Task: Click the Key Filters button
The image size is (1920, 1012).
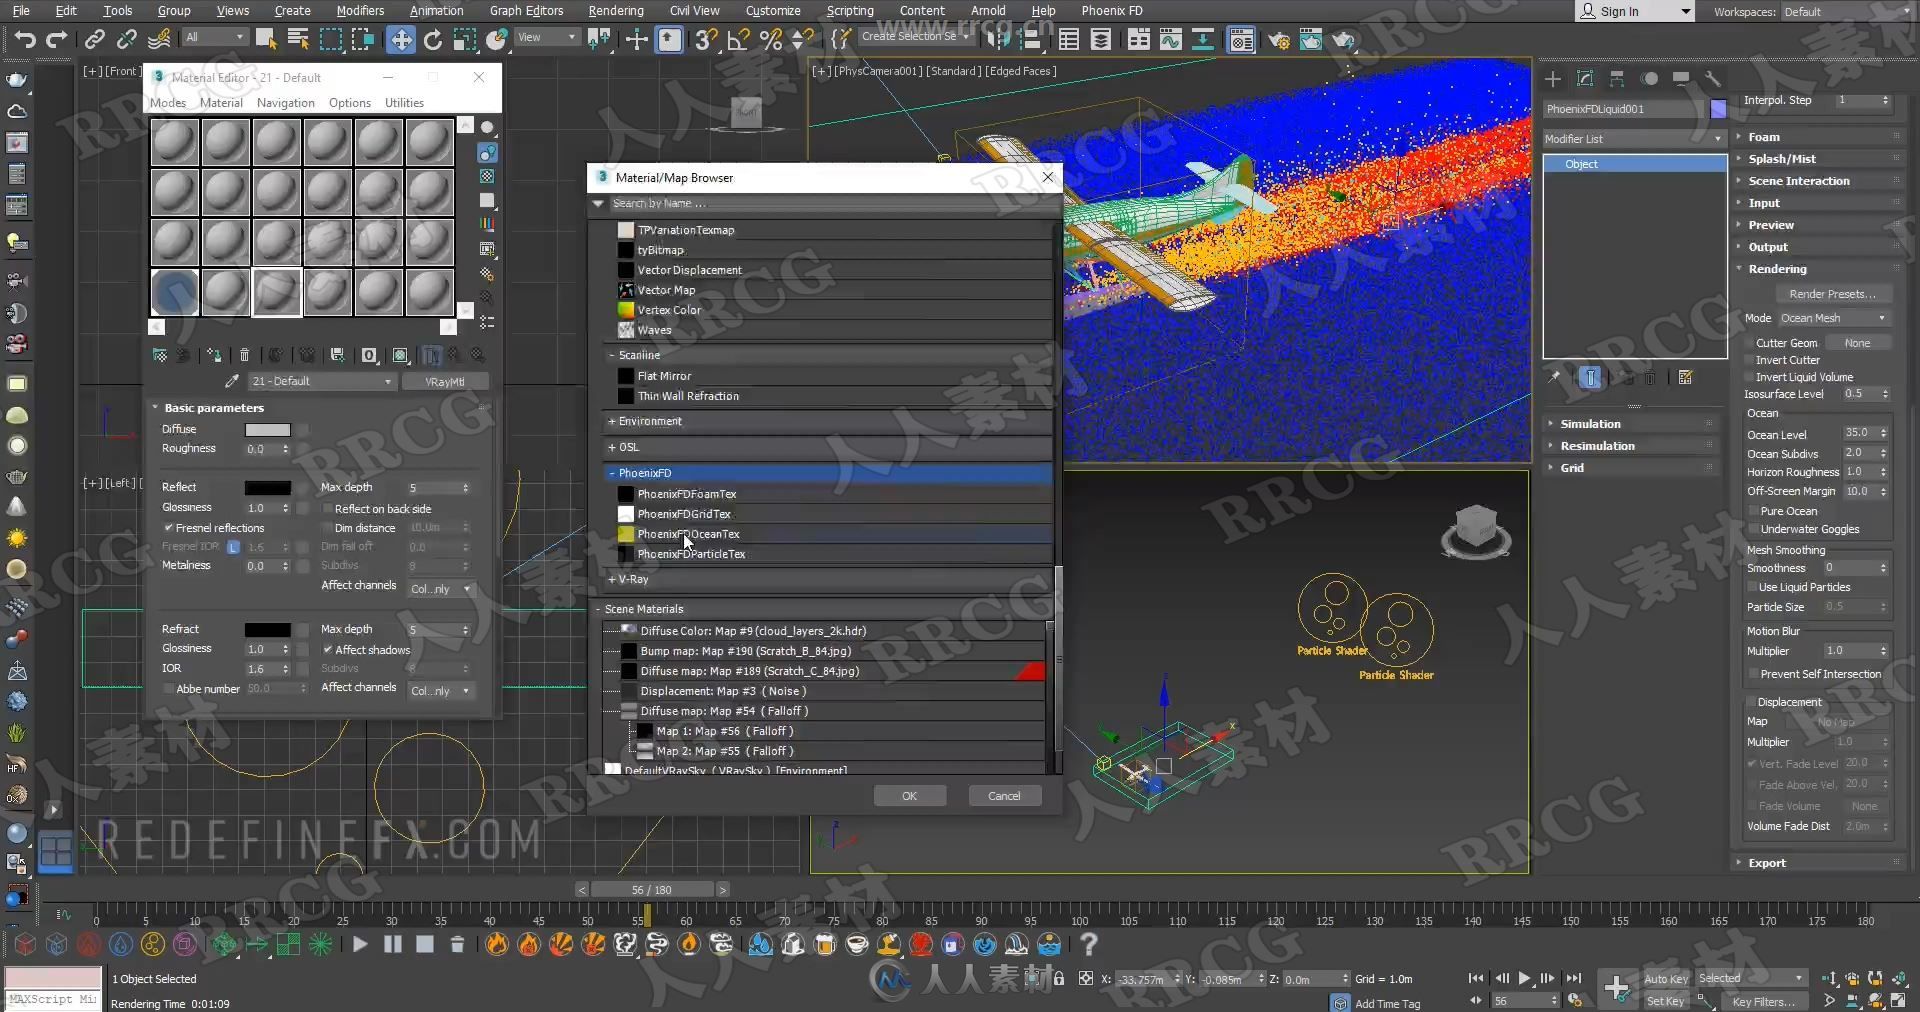Action: point(1763,1001)
